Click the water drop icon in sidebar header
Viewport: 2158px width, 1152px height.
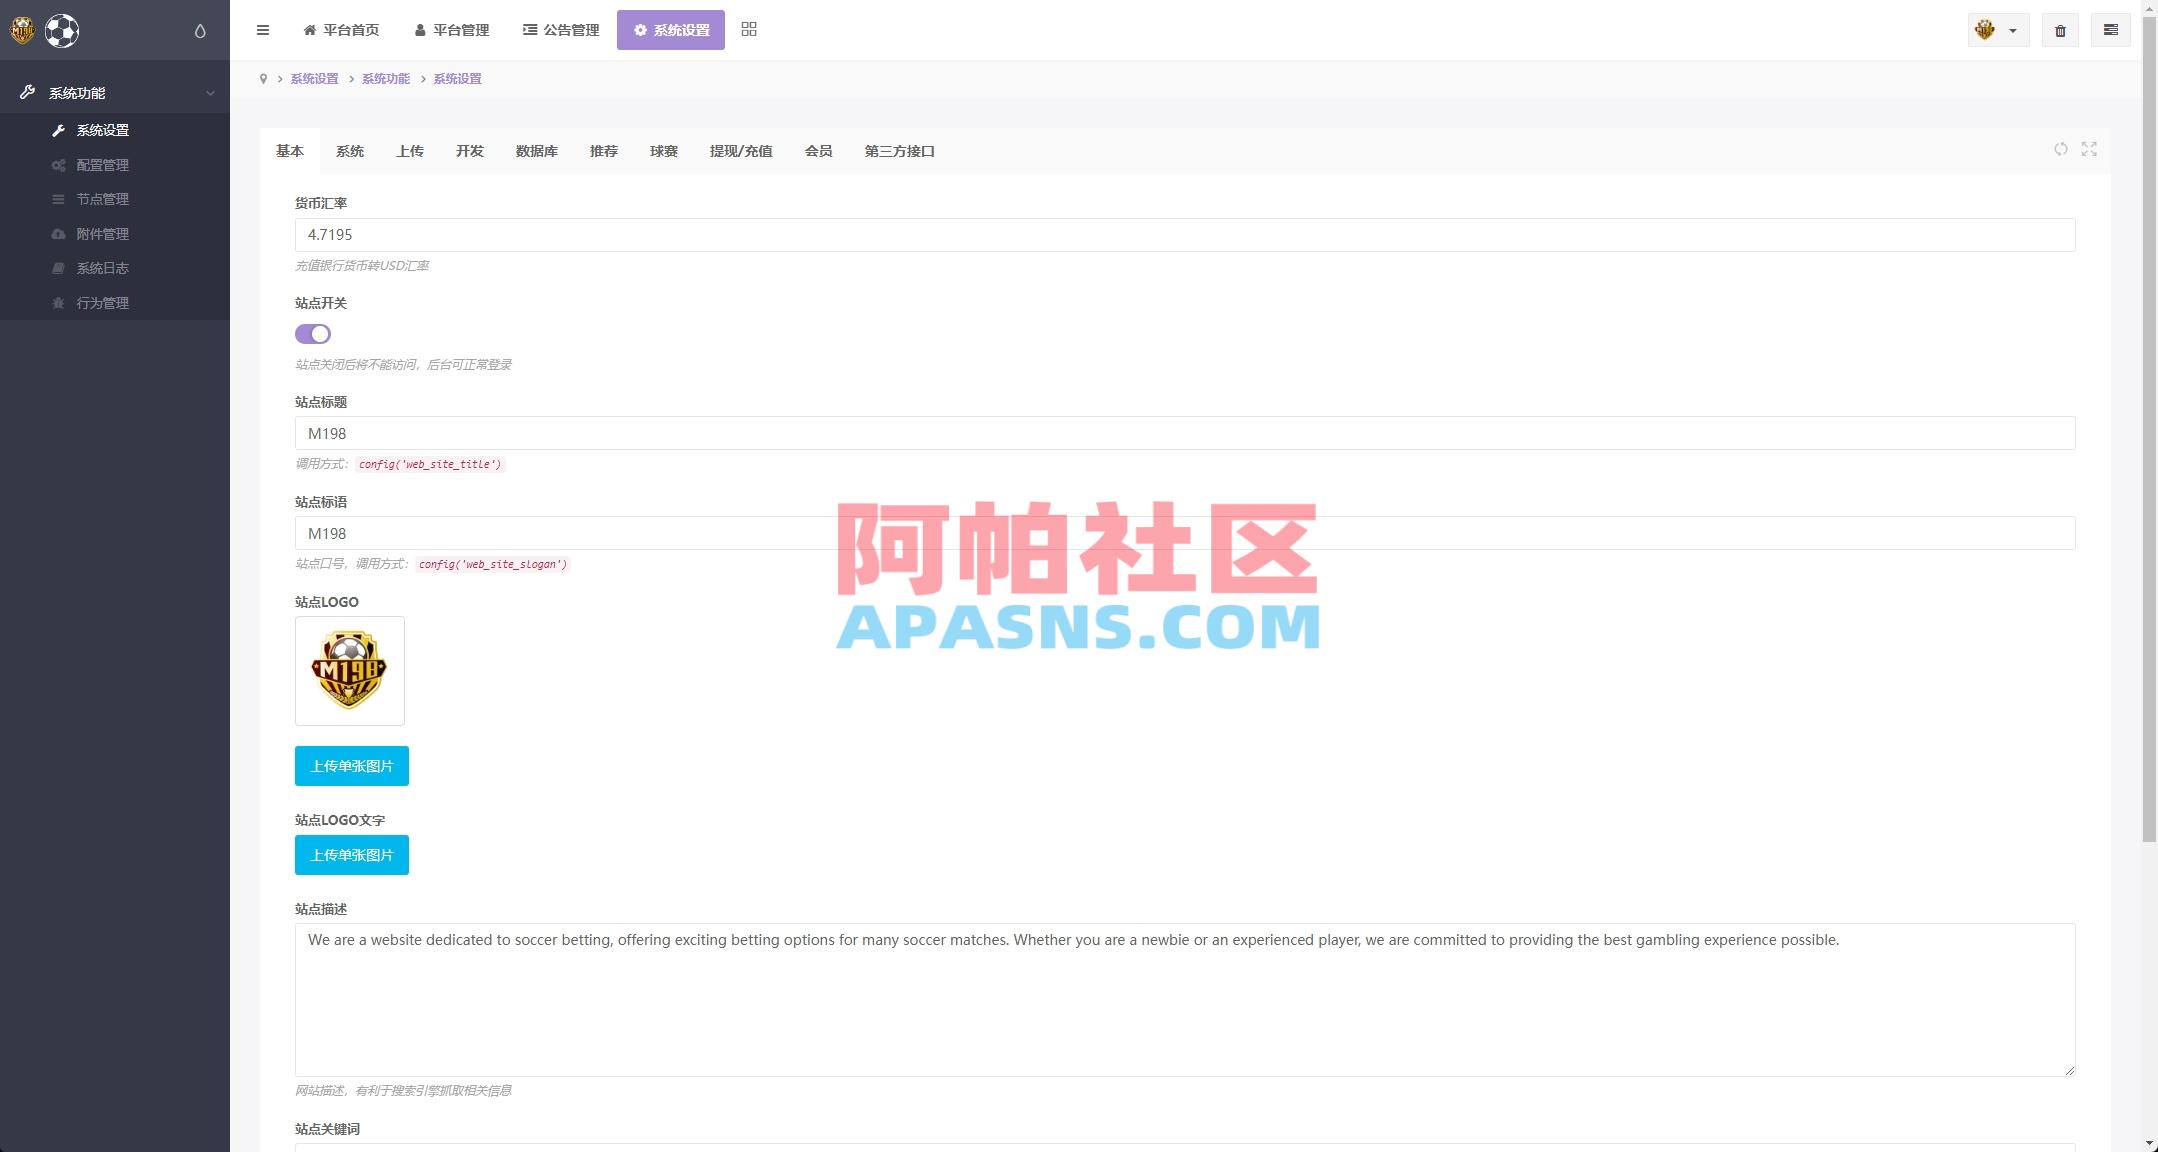click(199, 30)
